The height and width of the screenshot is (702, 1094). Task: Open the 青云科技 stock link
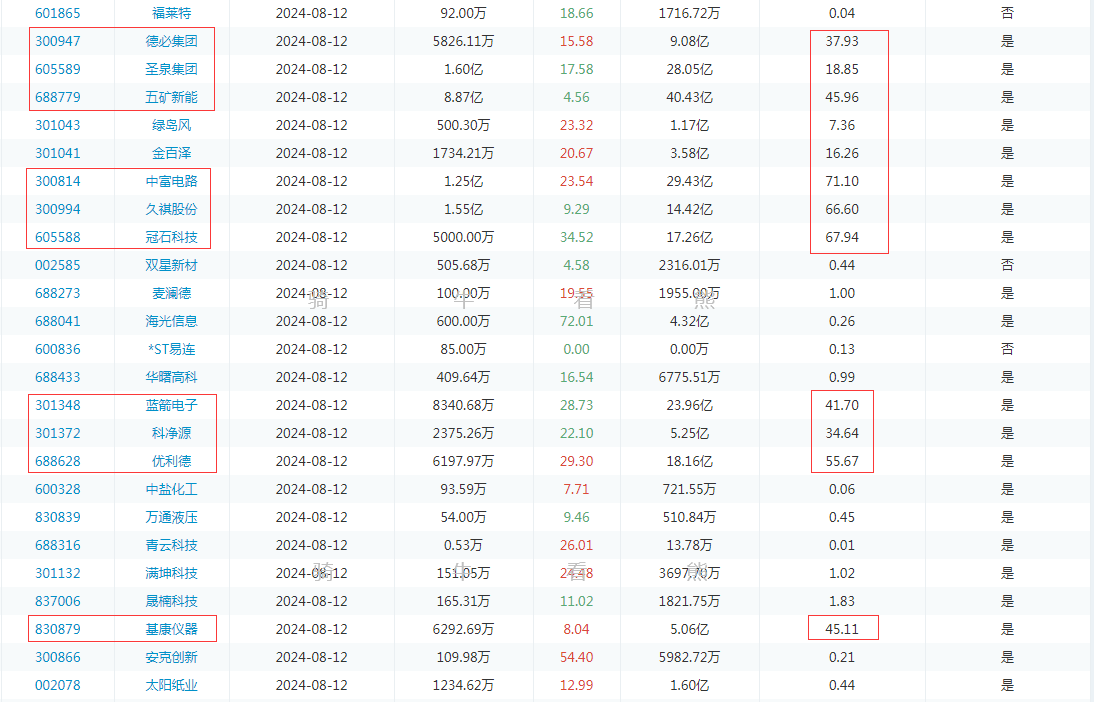pyautogui.click(x=172, y=545)
